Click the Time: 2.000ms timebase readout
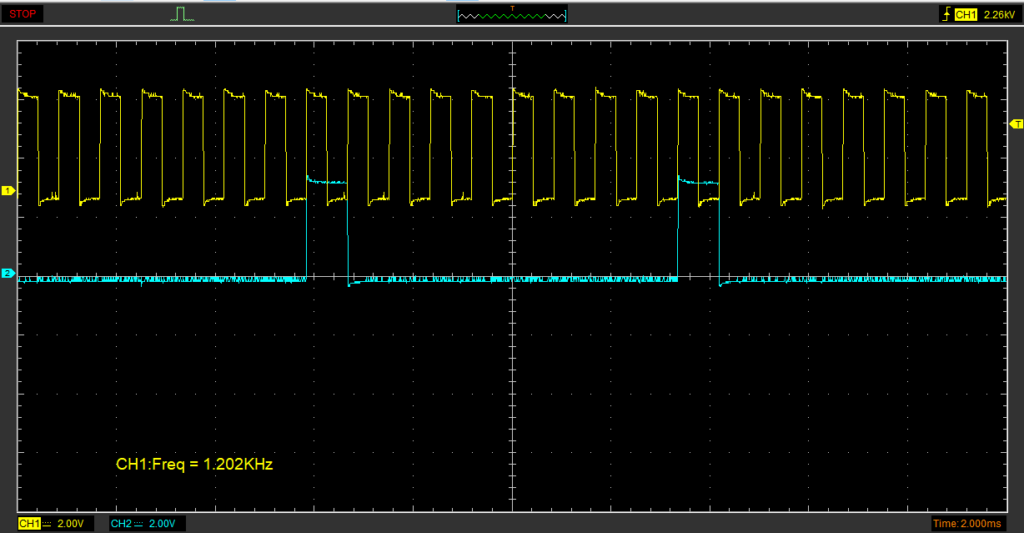The image size is (1024, 533). 969,524
